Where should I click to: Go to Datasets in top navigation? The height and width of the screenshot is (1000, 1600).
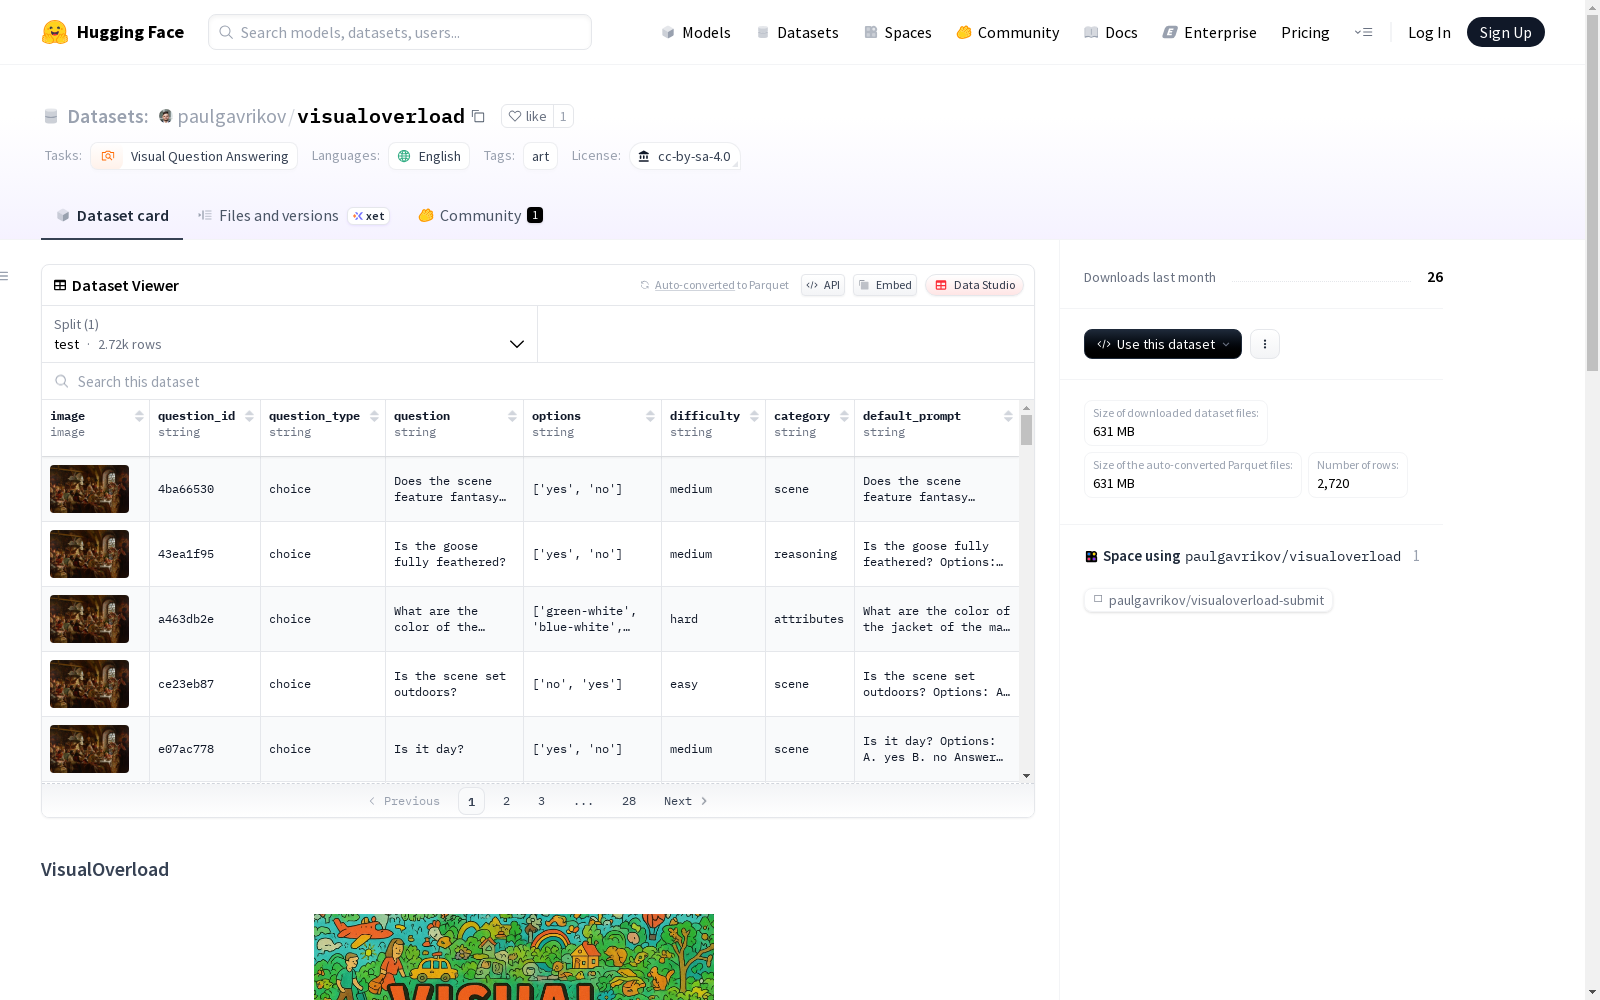click(797, 32)
